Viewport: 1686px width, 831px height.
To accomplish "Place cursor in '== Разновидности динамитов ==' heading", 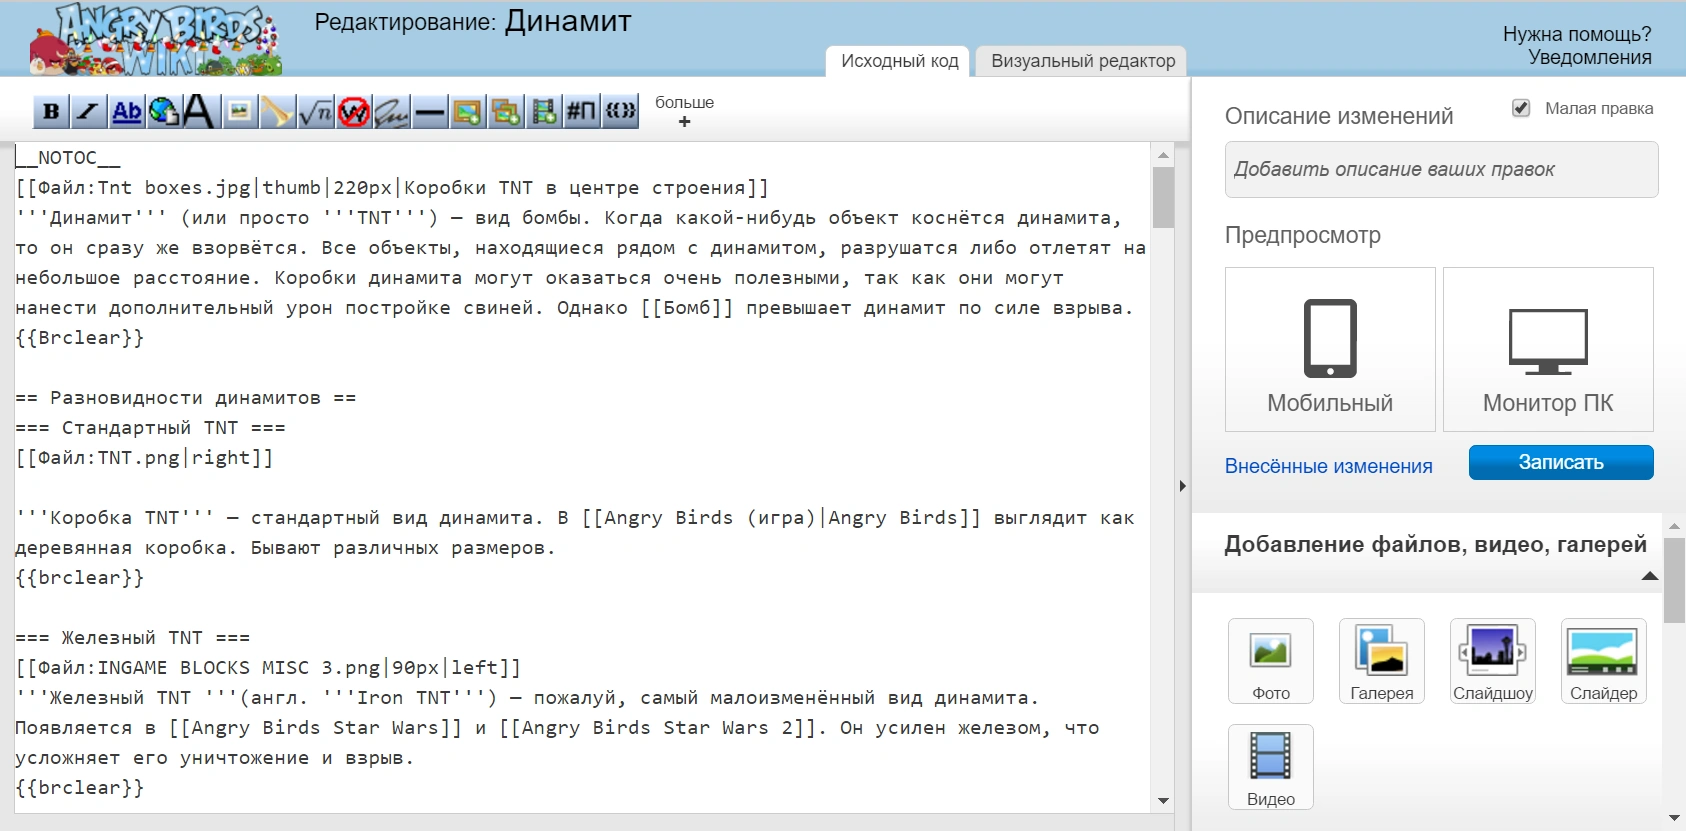I will (186, 398).
